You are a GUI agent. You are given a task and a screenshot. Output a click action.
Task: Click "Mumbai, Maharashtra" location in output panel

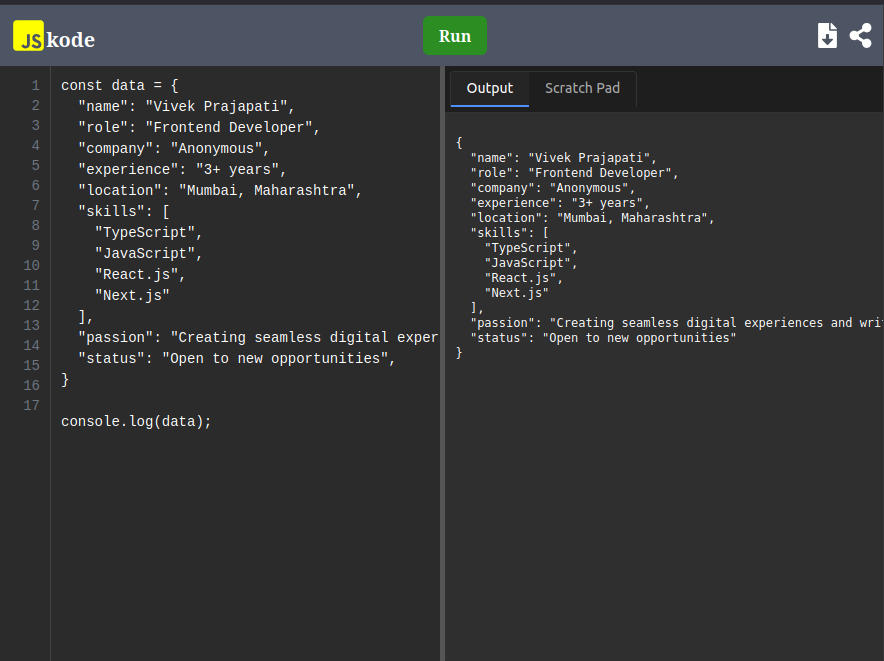pyautogui.click(x=632, y=217)
